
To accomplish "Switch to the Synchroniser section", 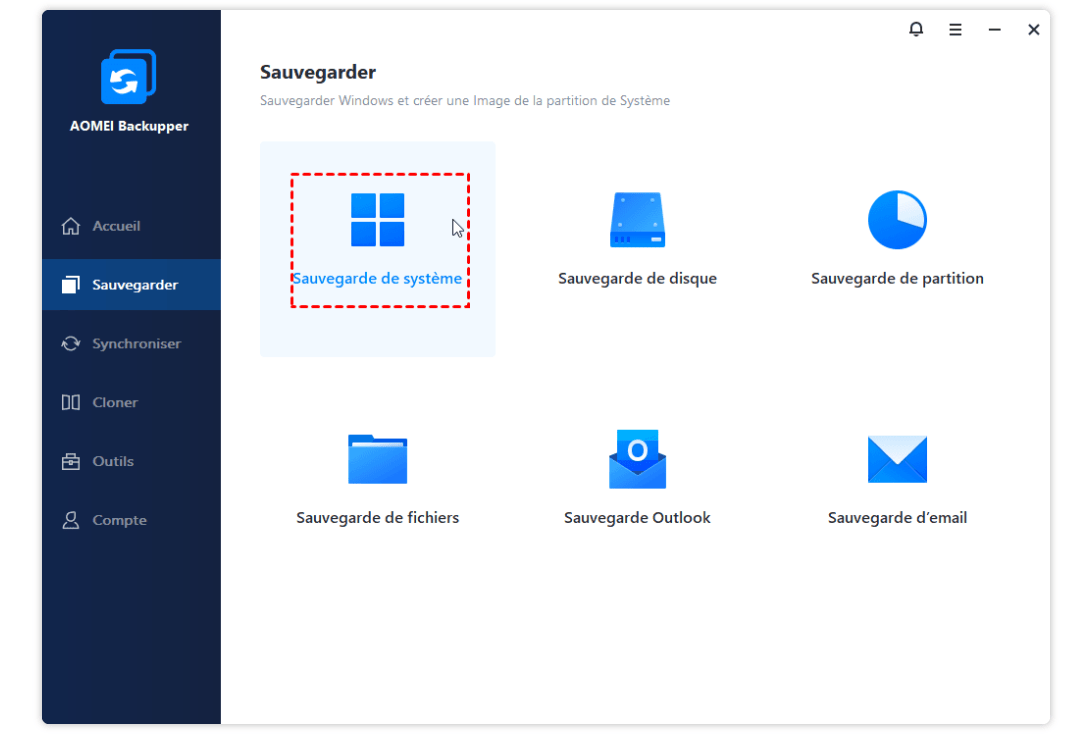I will [x=136, y=343].
